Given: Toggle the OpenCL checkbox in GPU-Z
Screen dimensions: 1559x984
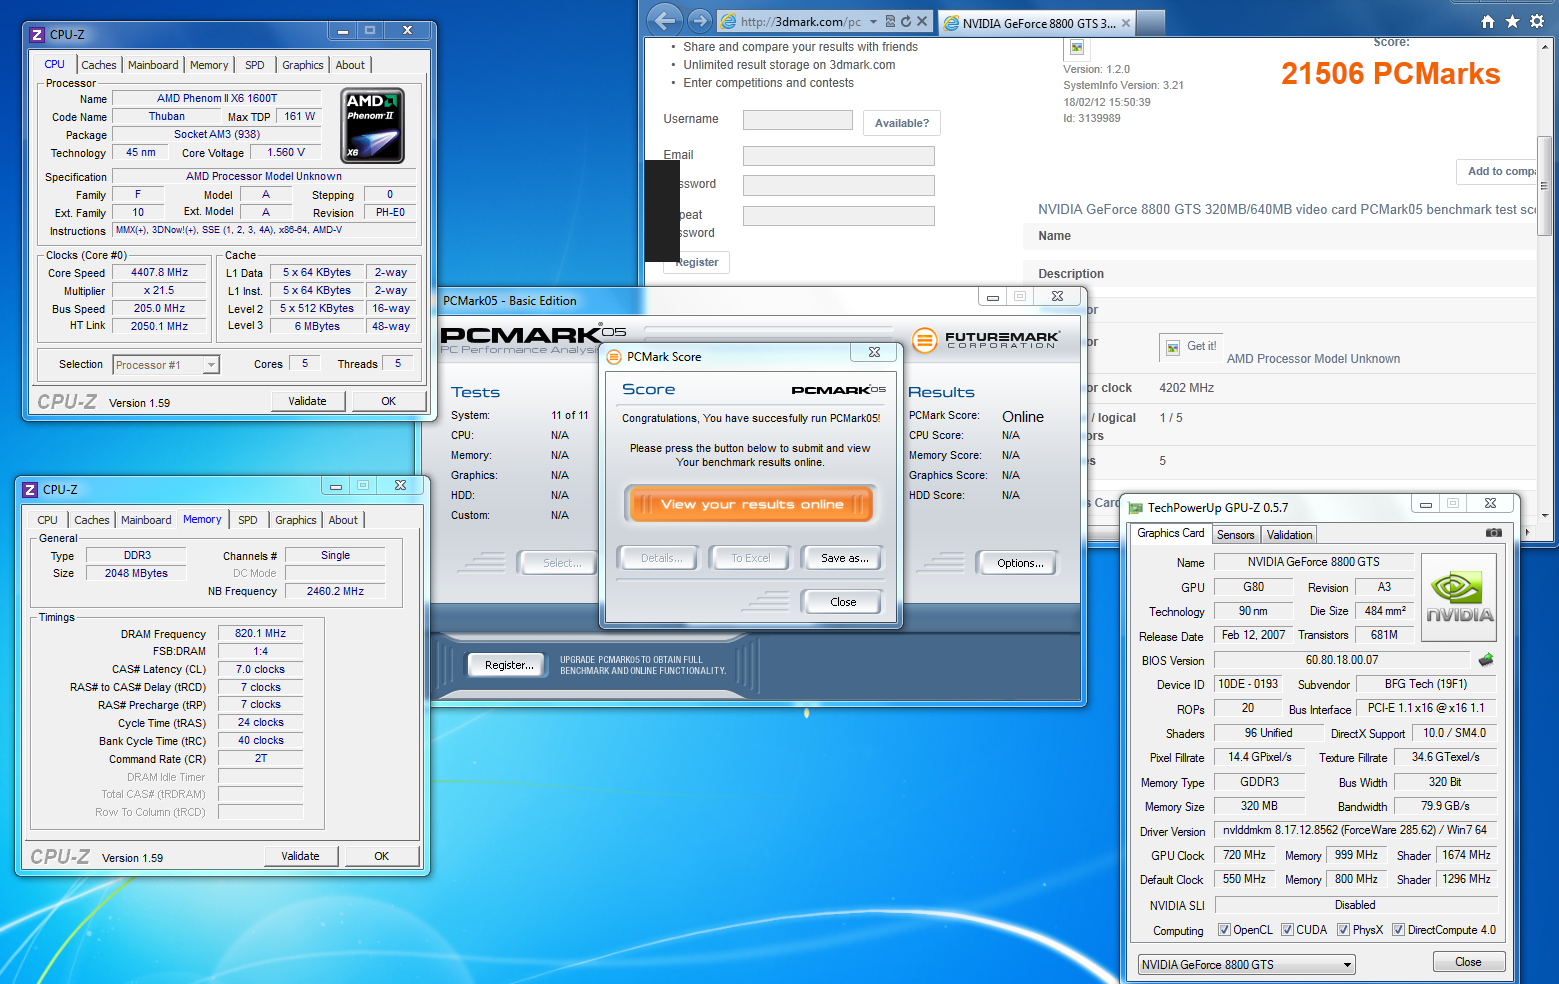Looking at the screenshot, I should (x=1224, y=930).
